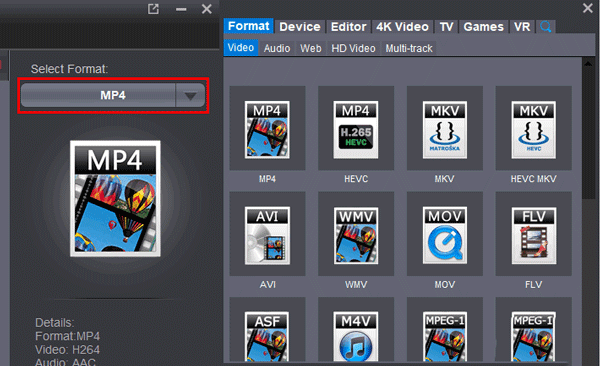This screenshot has width=600, height=366.
Task: Select the Audio sub-tab
Action: coord(277,49)
